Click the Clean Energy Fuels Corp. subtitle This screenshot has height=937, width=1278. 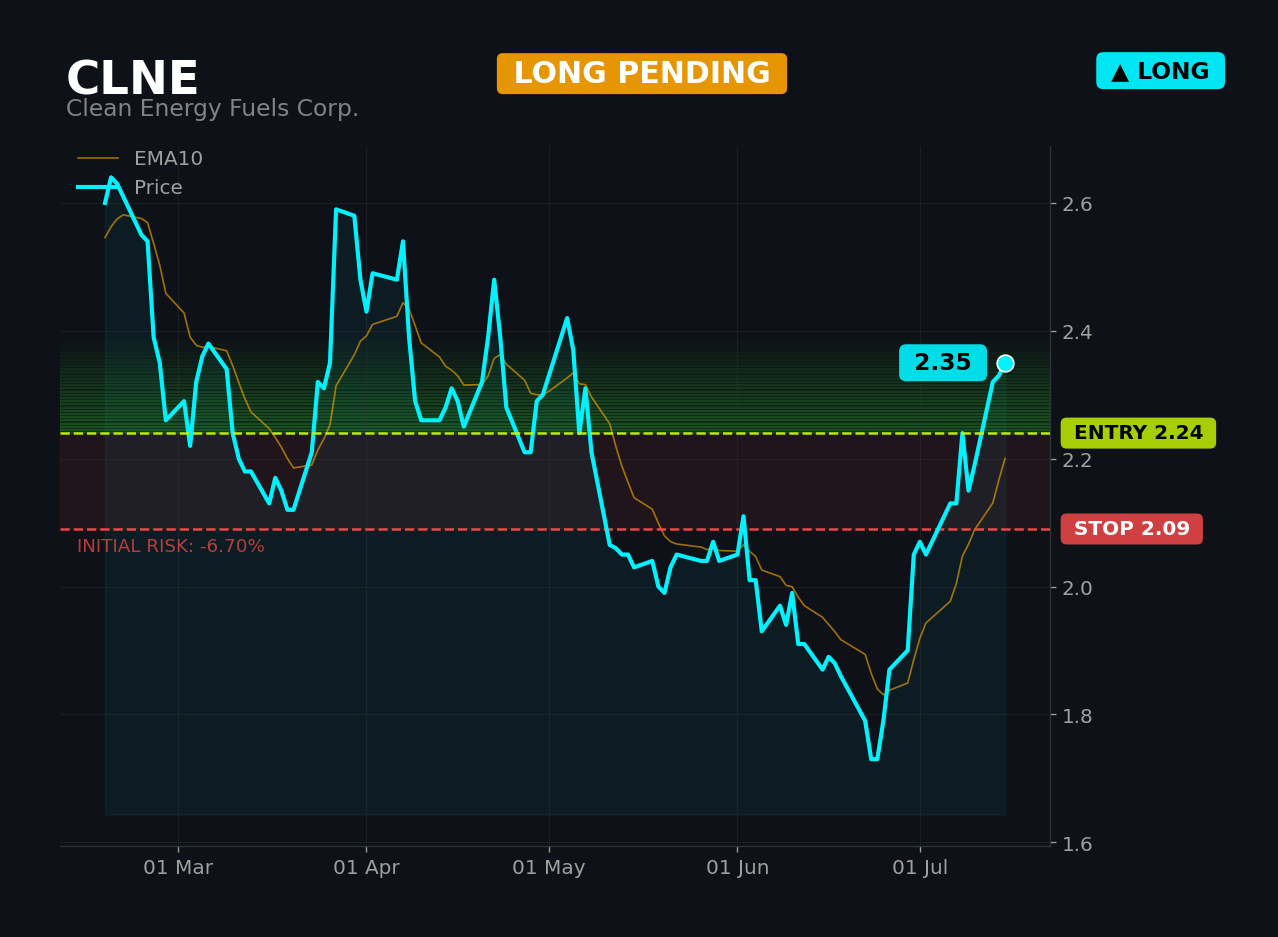point(212,109)
